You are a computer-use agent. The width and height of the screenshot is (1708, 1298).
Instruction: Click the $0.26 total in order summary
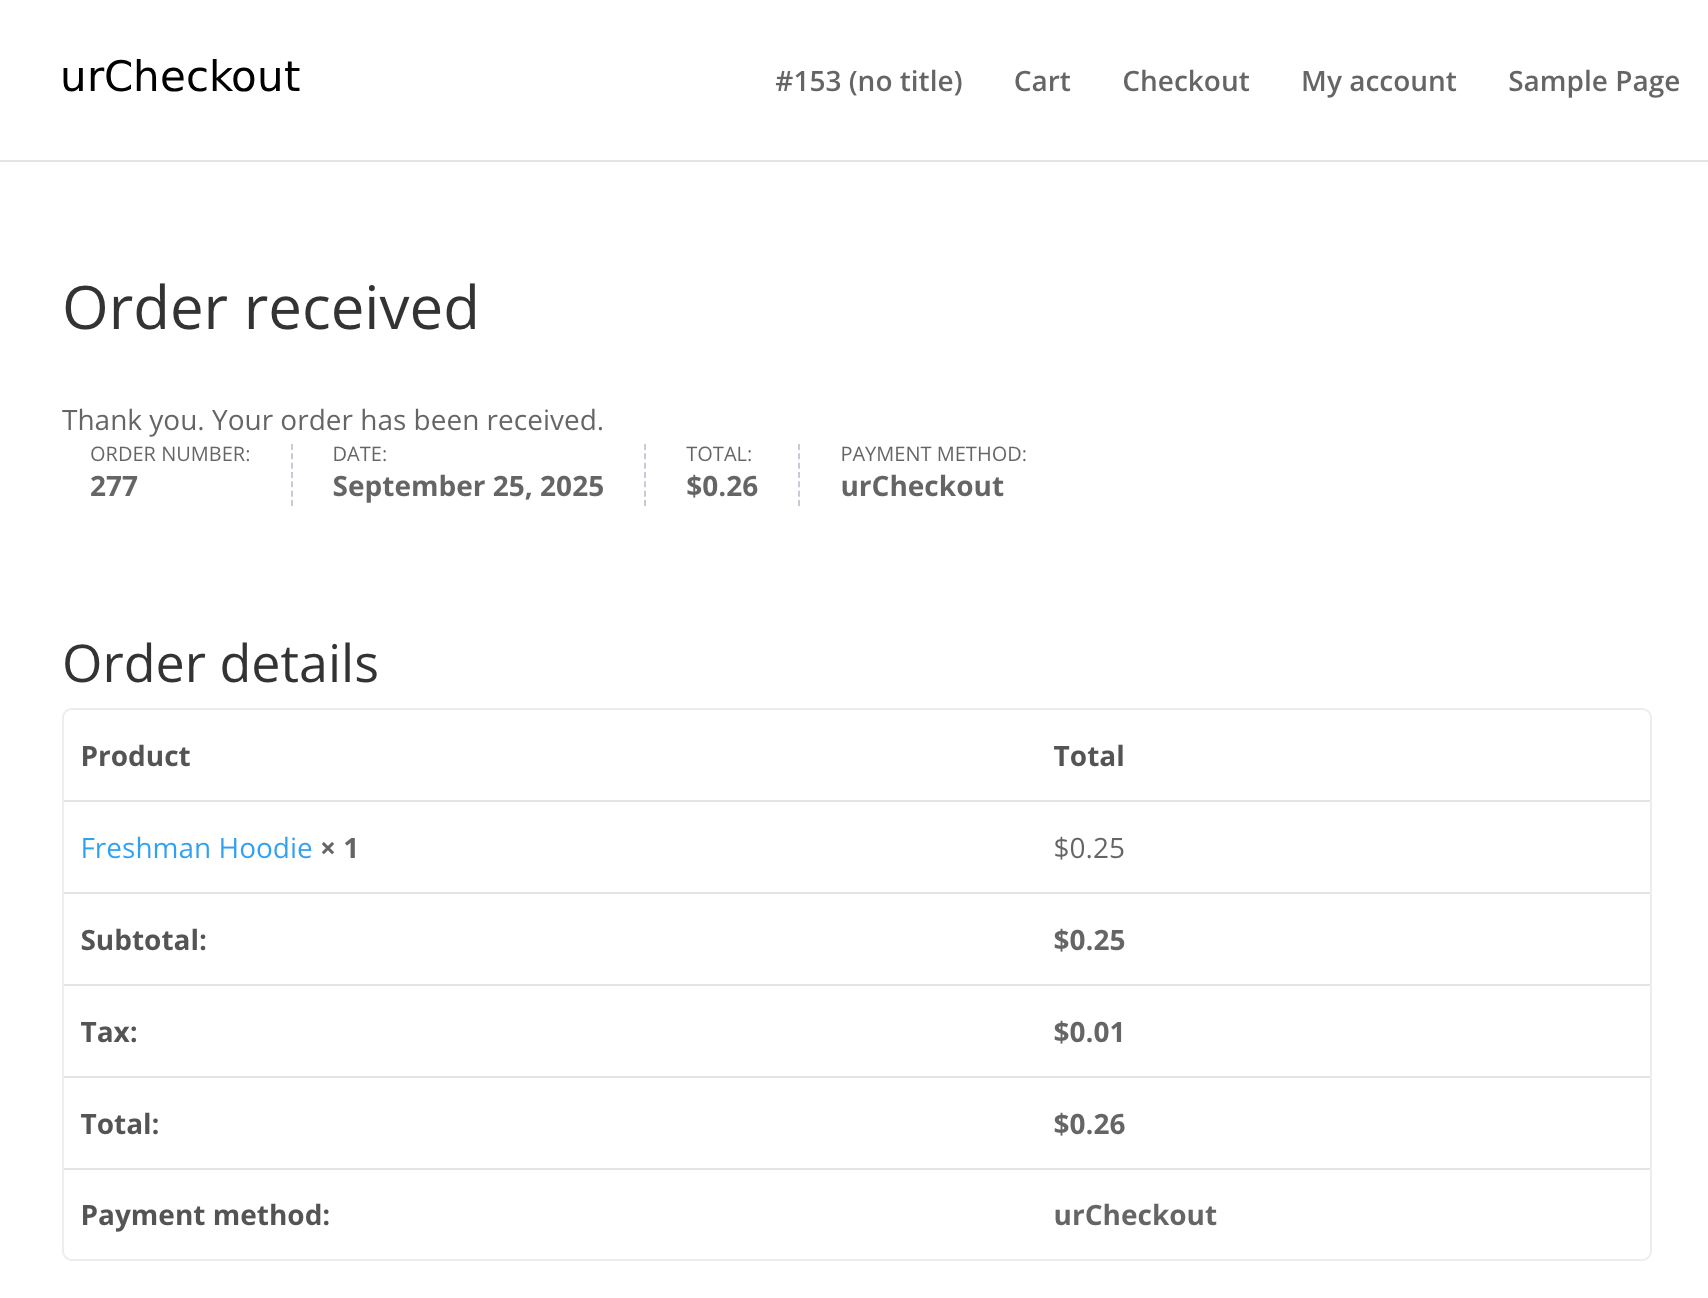click(x=721, y=486)
